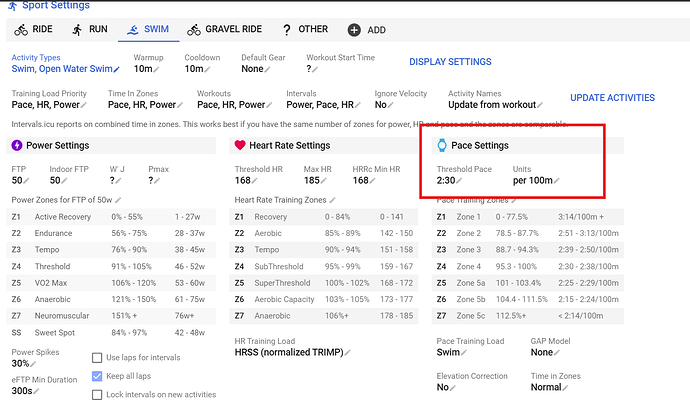Click the plus circle icon beside ADD
Viewport: 690px width, 410px height.
[354, 30]
